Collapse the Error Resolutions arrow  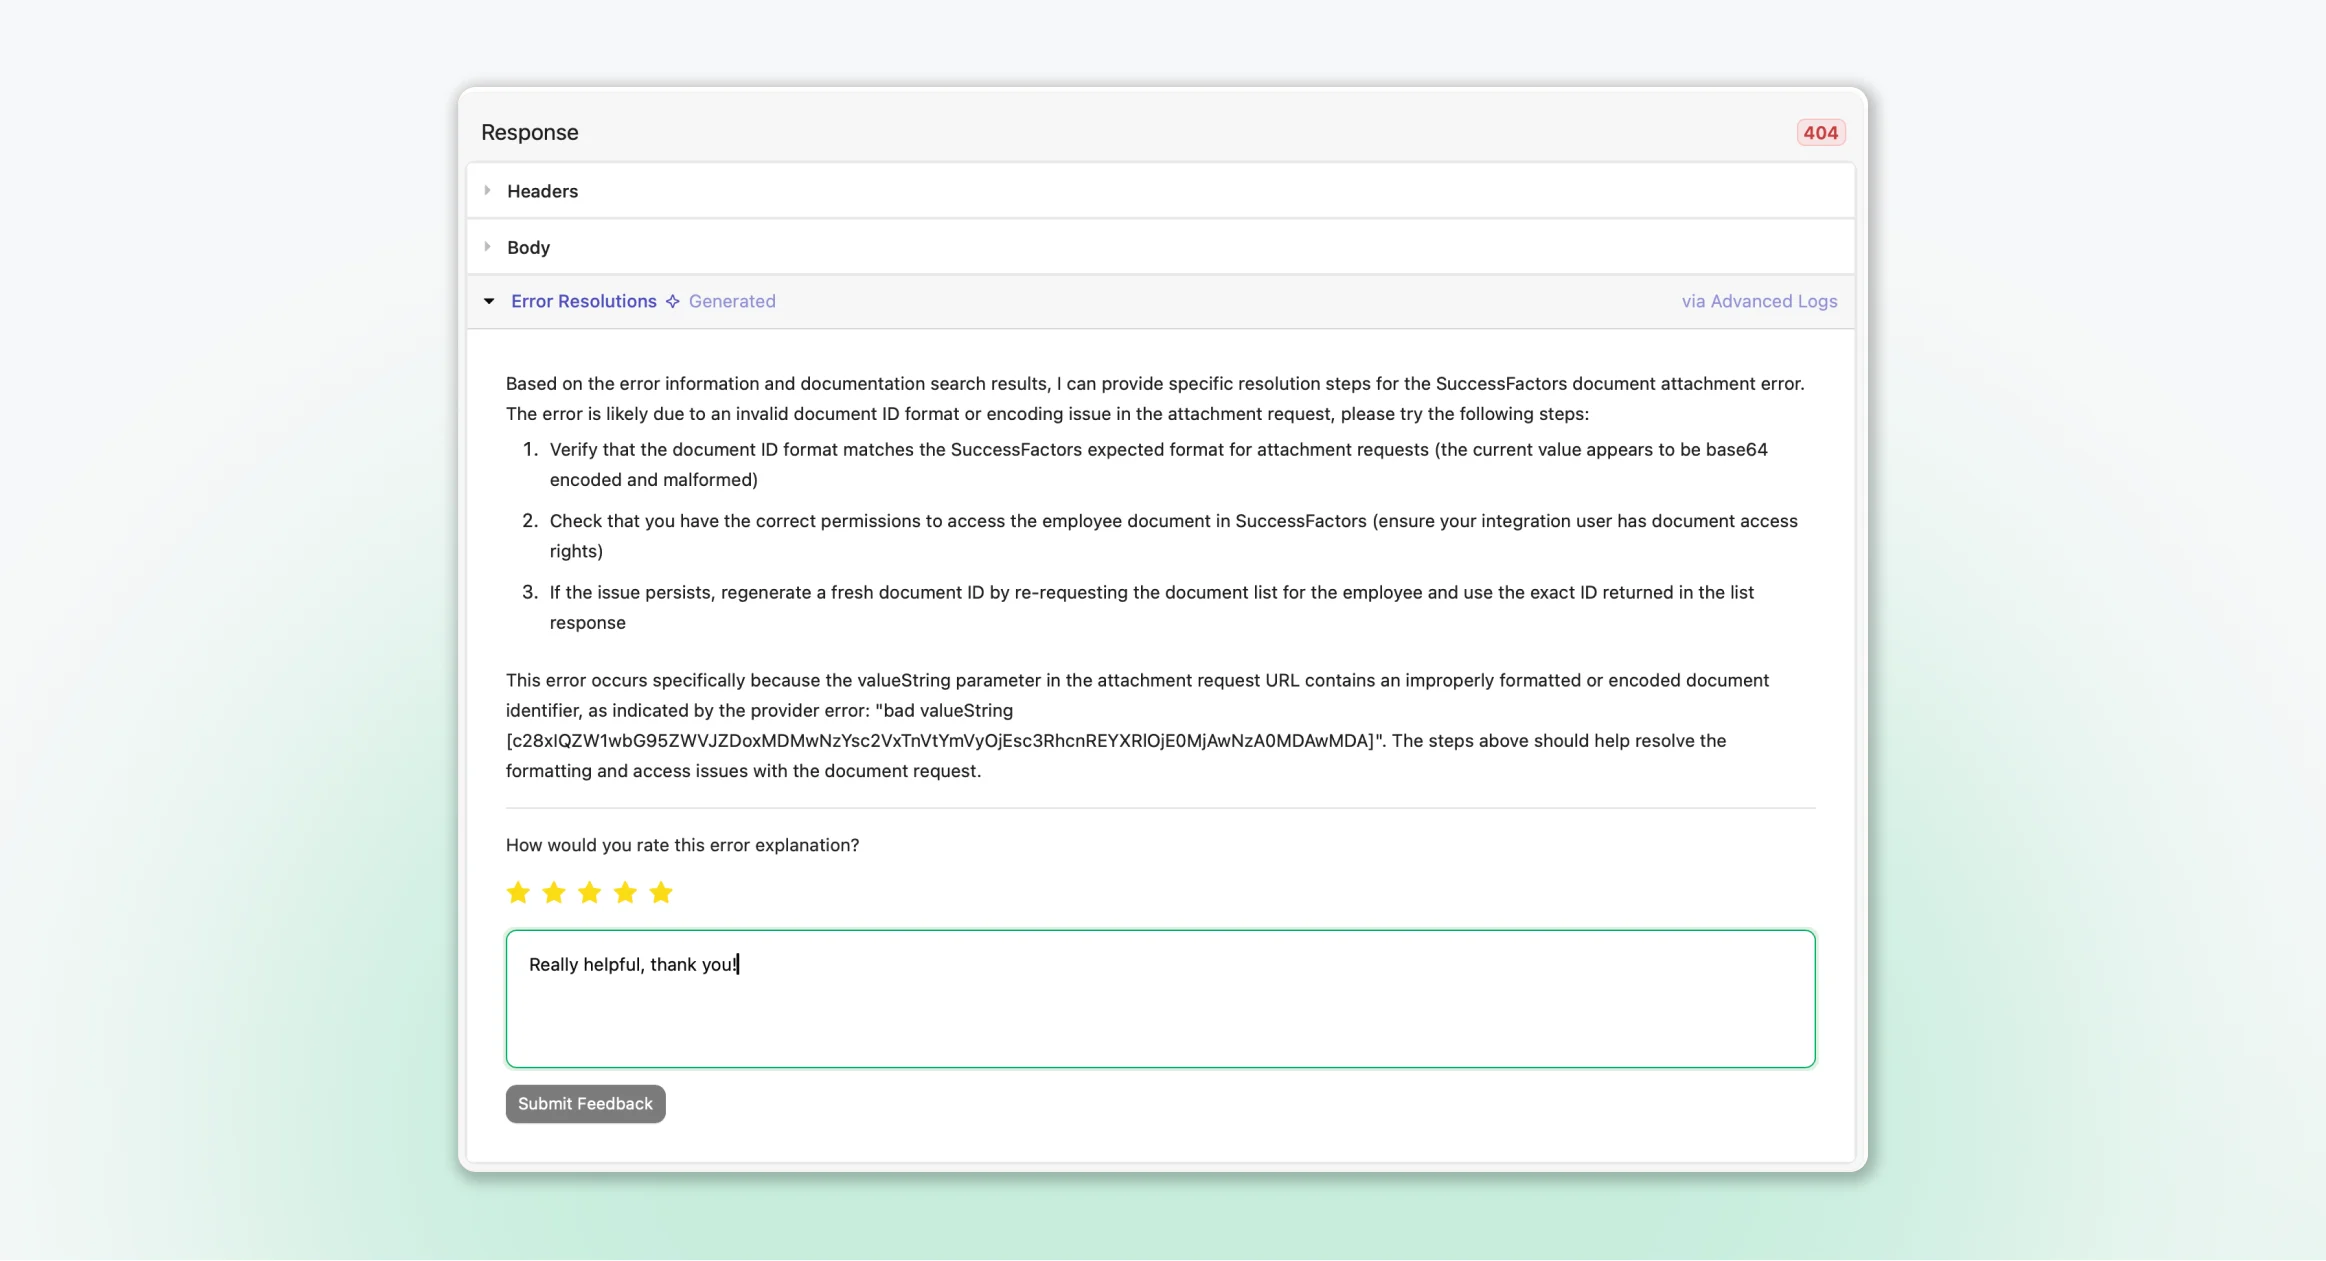coord(489,302)
